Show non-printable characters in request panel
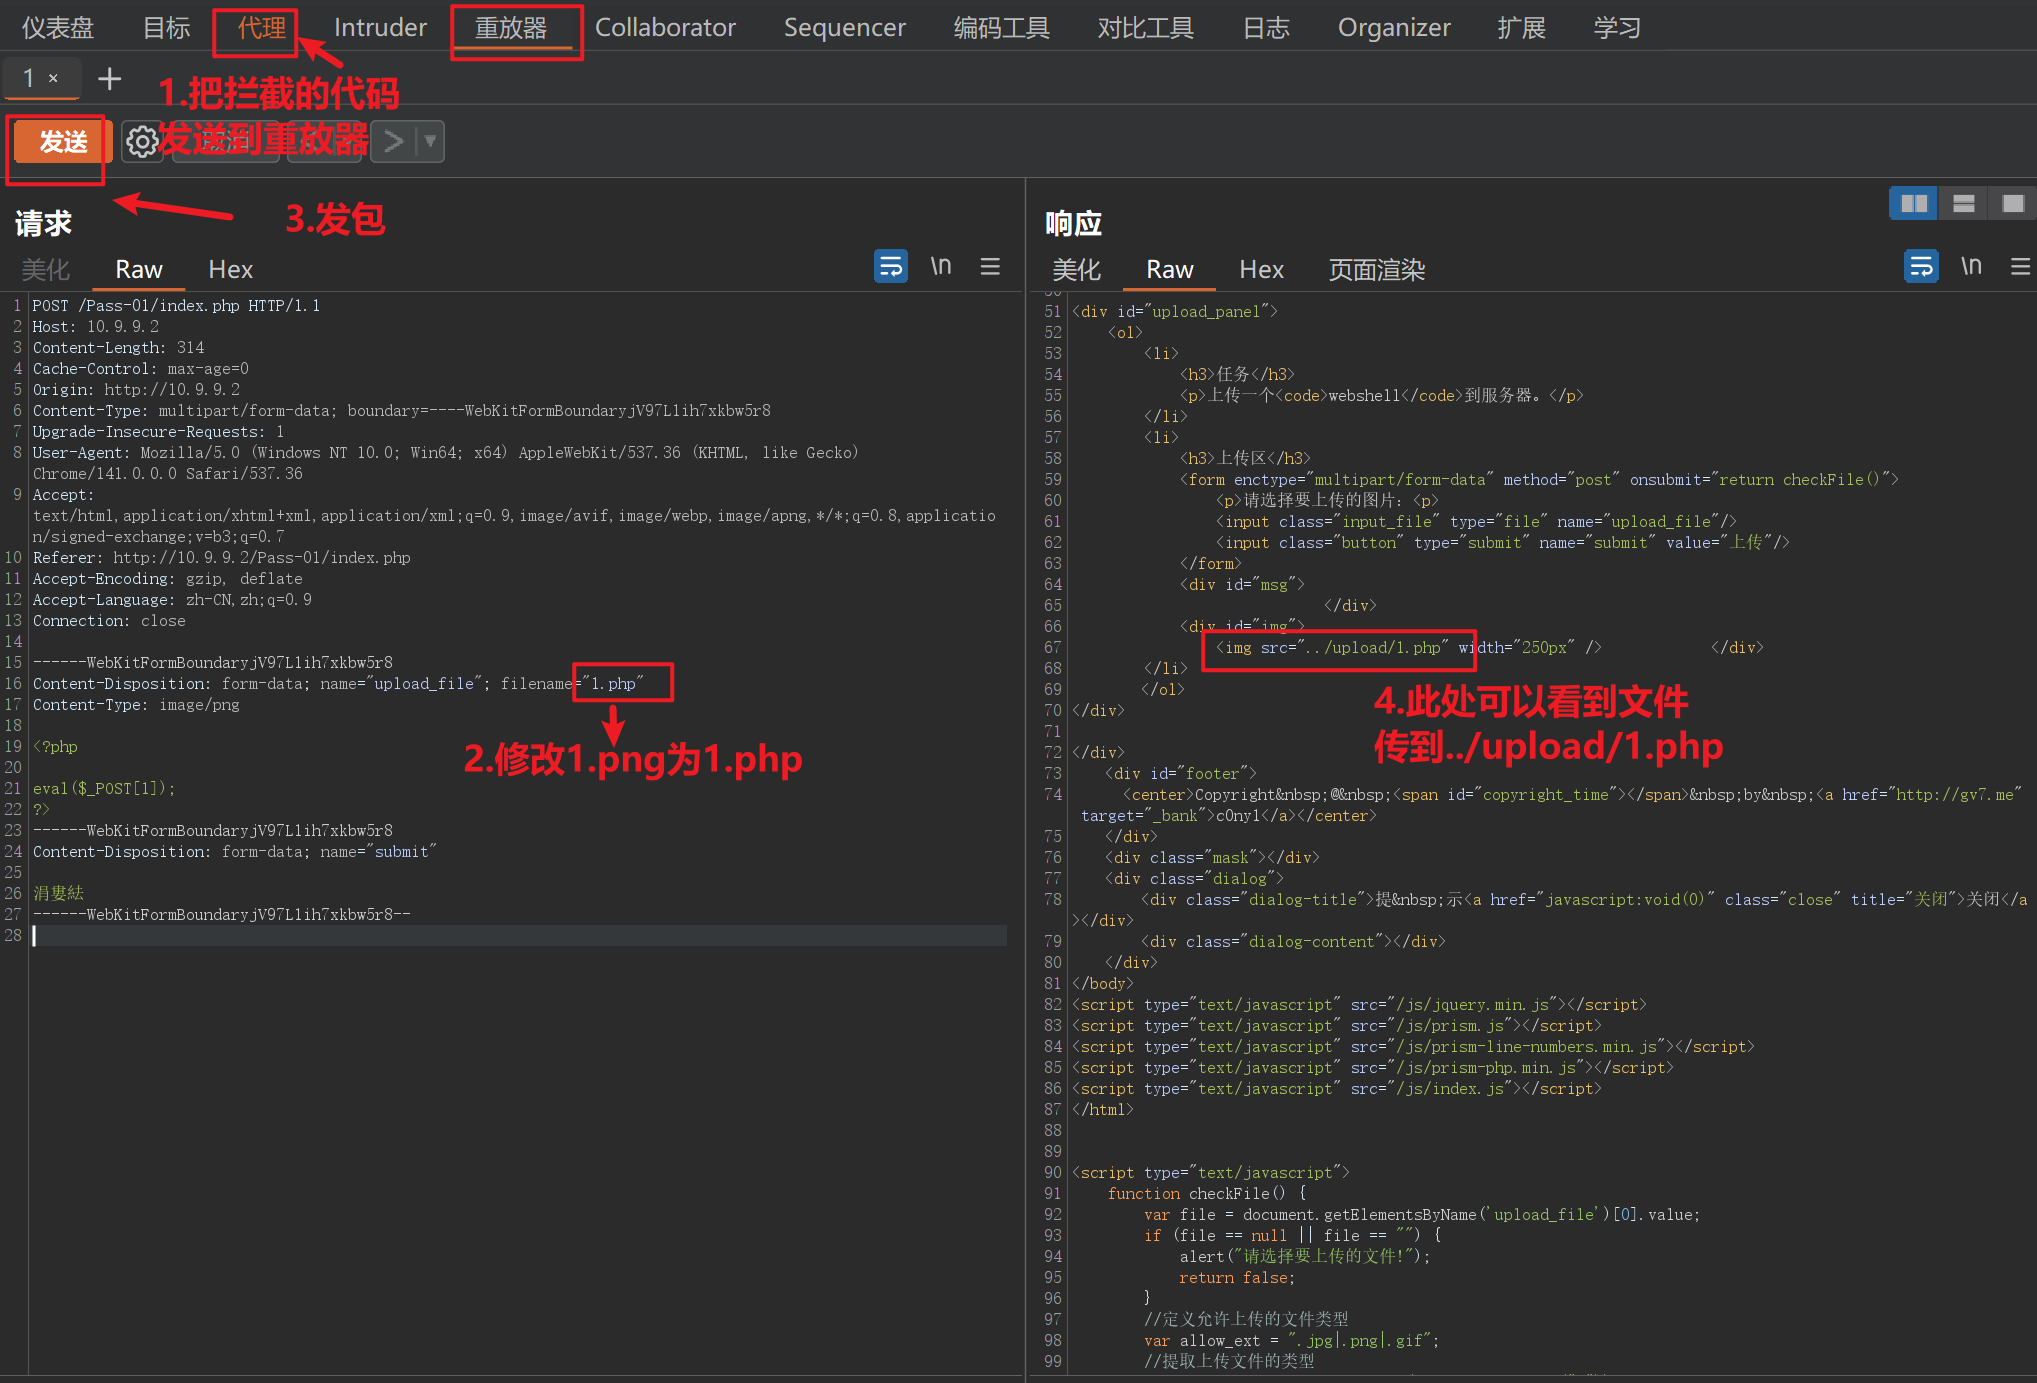This screenshot has width=2037, height=1383. click(940, 266)
